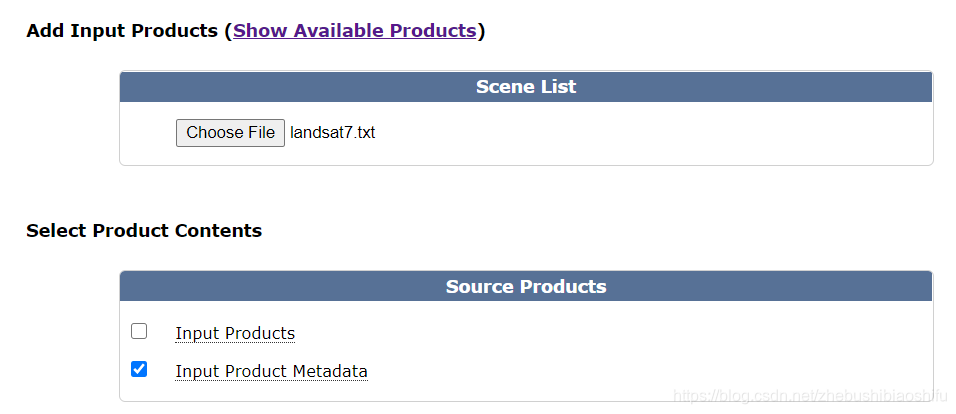
Task: Click the Scene List panel header
Action: pyautogui.click(x=526, y=87)
